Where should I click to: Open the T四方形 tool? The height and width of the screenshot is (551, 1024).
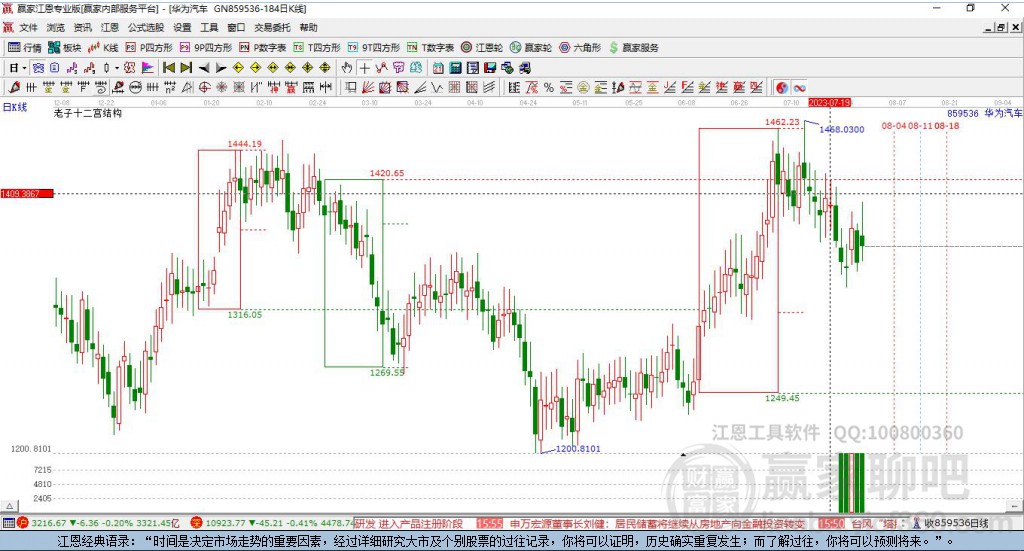317,48
